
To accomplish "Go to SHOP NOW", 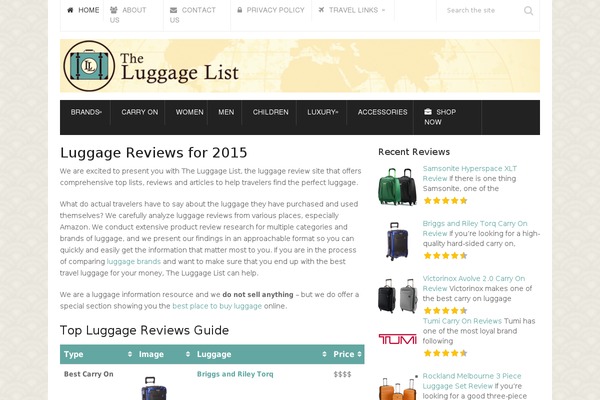I will (440, 117).
